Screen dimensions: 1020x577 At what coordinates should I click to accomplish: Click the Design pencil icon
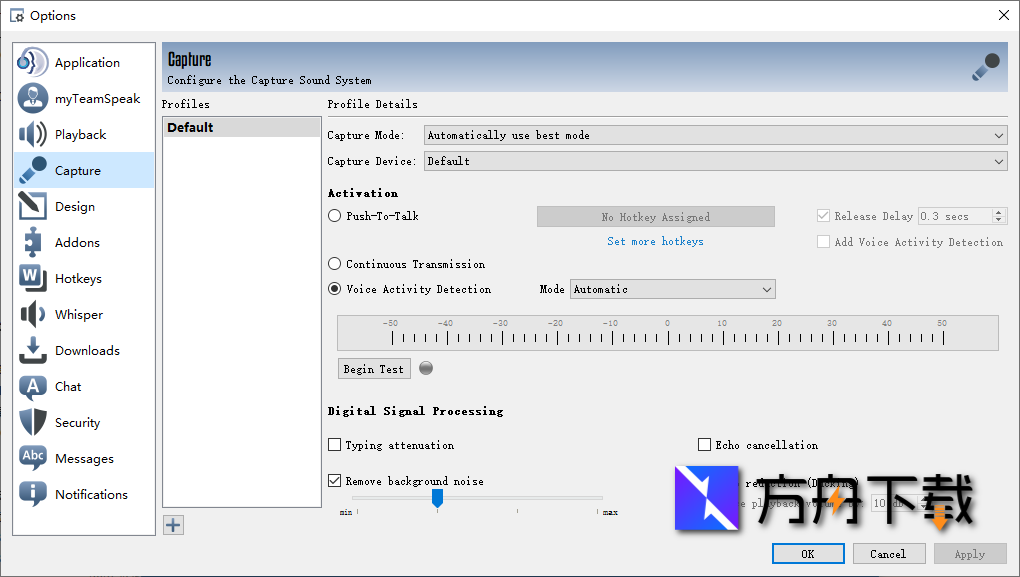[33, 206]
